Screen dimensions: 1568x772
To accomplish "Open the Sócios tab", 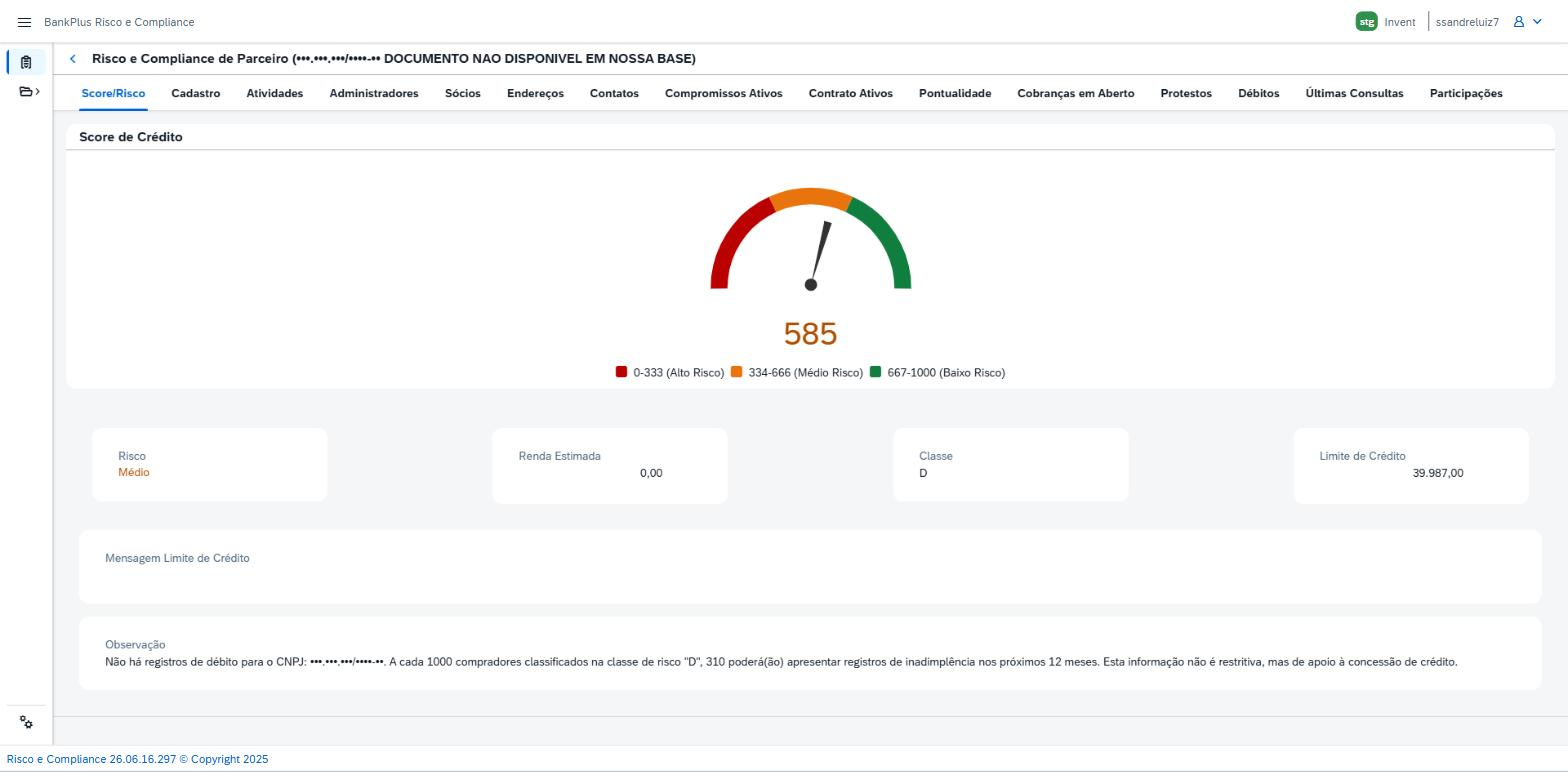I will pyautogui.click(x=463, y=93).
